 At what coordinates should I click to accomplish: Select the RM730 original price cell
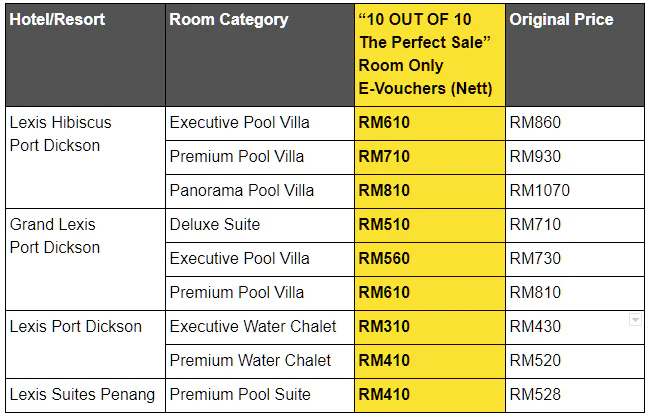(x=575, y=259)
